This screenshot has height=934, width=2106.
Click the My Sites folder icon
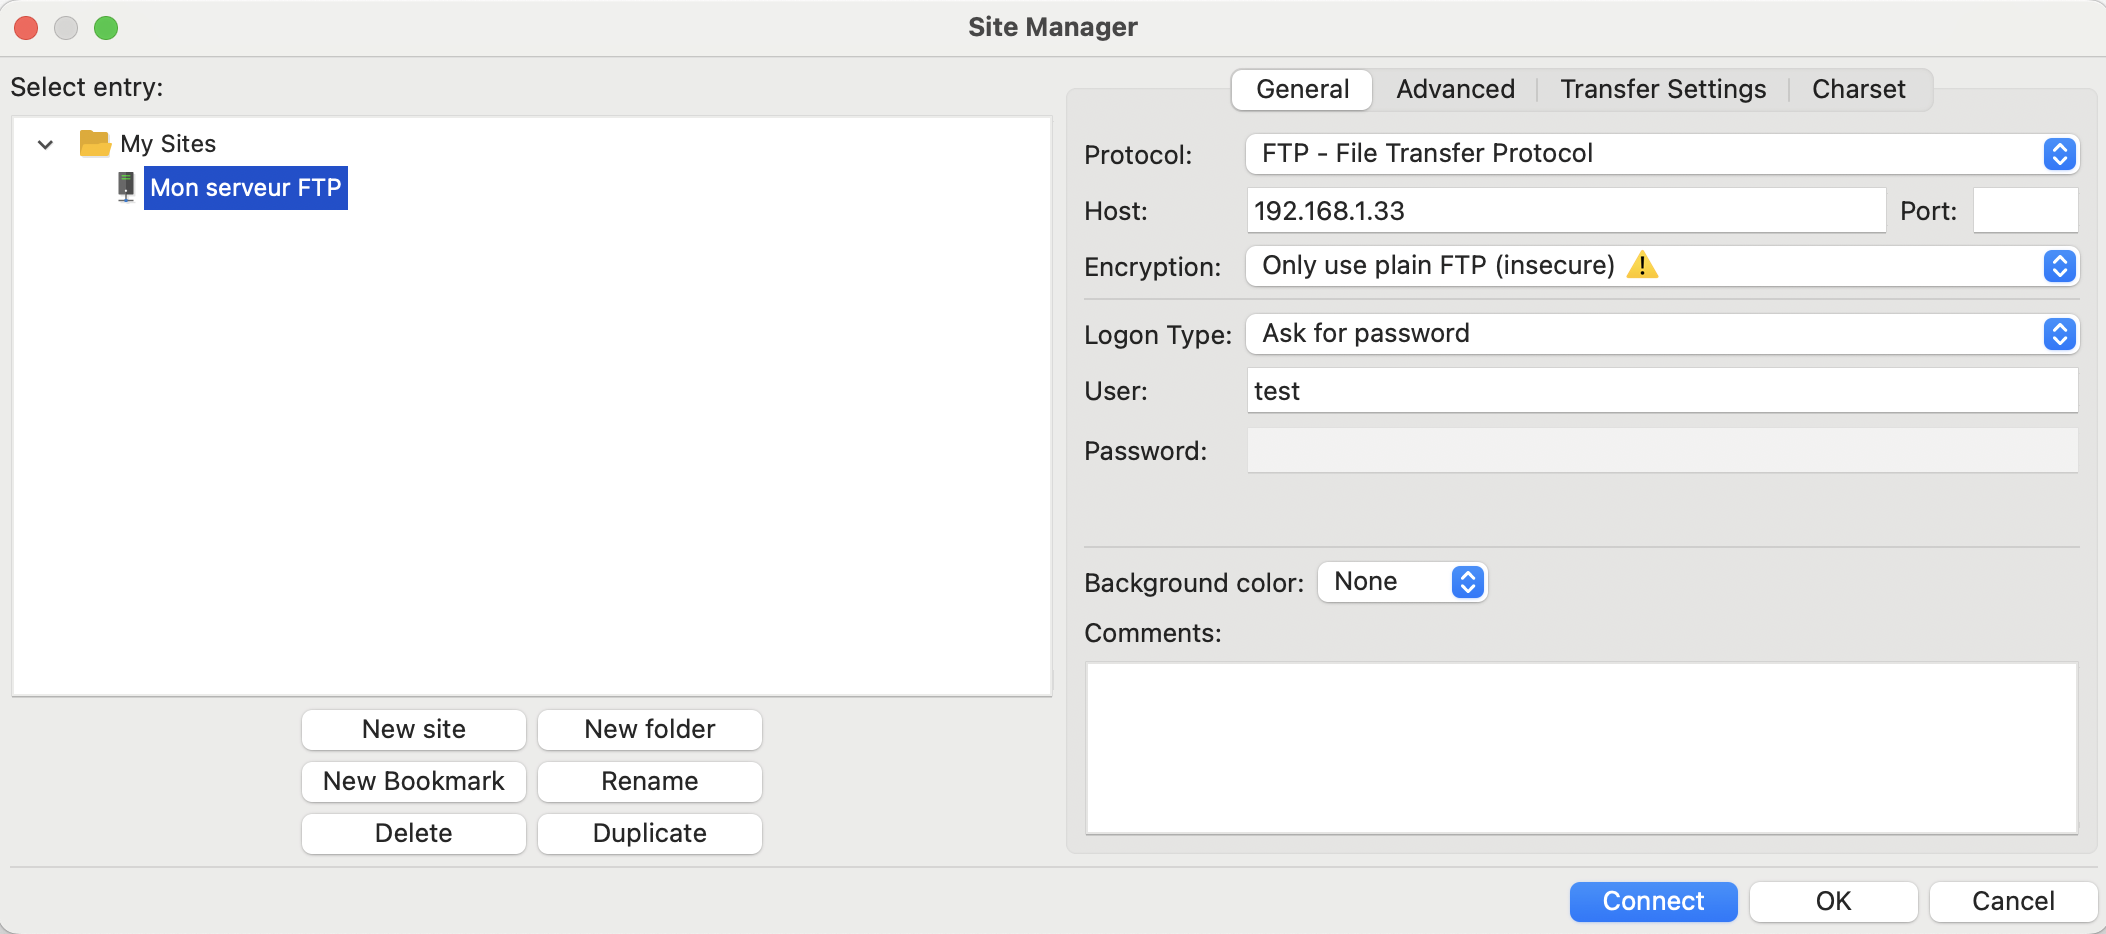click(95, 144)
